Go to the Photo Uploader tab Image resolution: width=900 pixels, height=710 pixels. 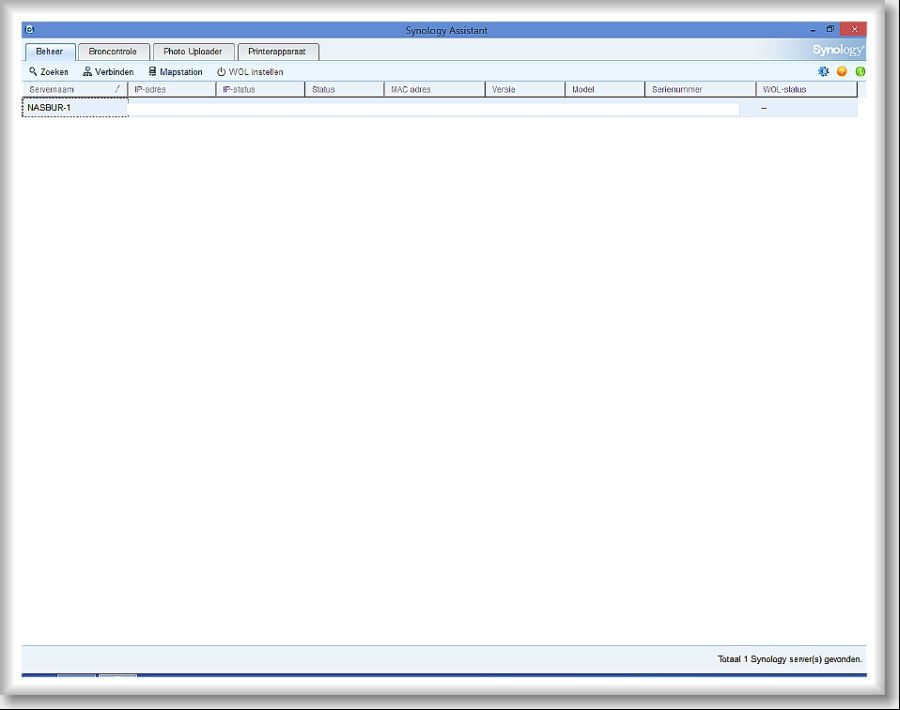pyautogui.click(x=193, y=52)
